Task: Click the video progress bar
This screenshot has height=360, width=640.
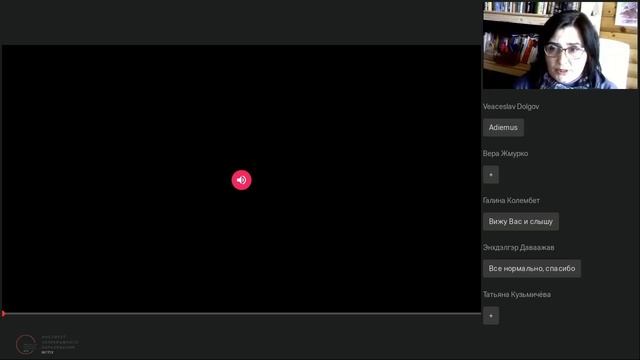Action: [x=241, y=313]
